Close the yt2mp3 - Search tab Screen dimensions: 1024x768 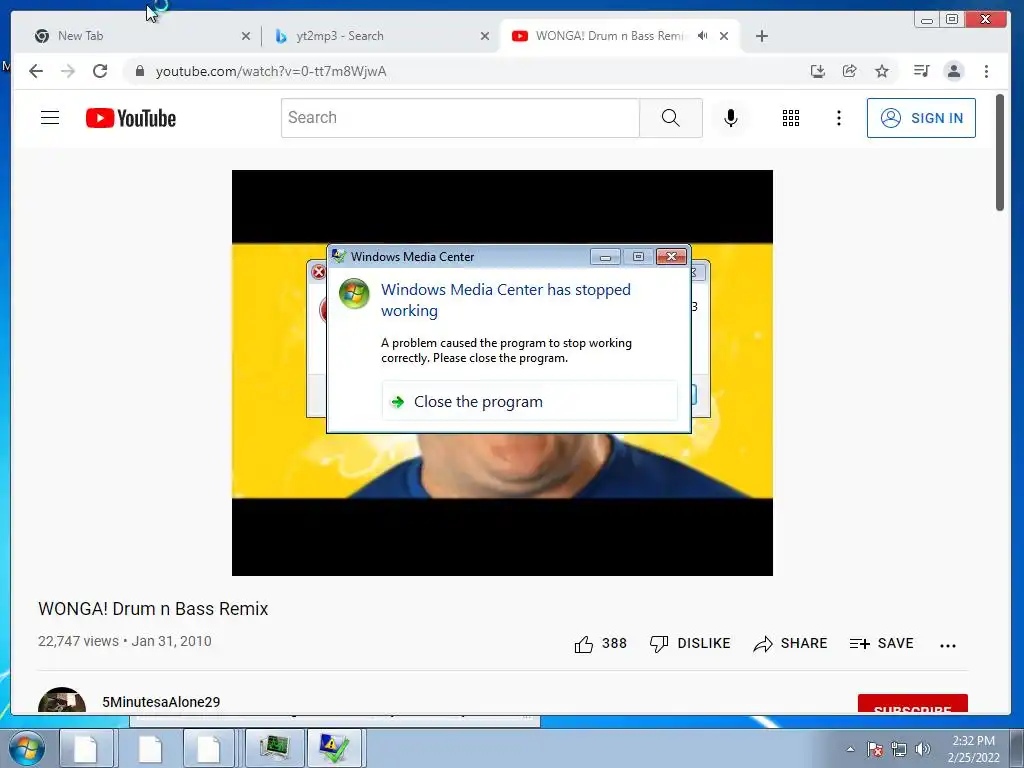tap(485, 37)
